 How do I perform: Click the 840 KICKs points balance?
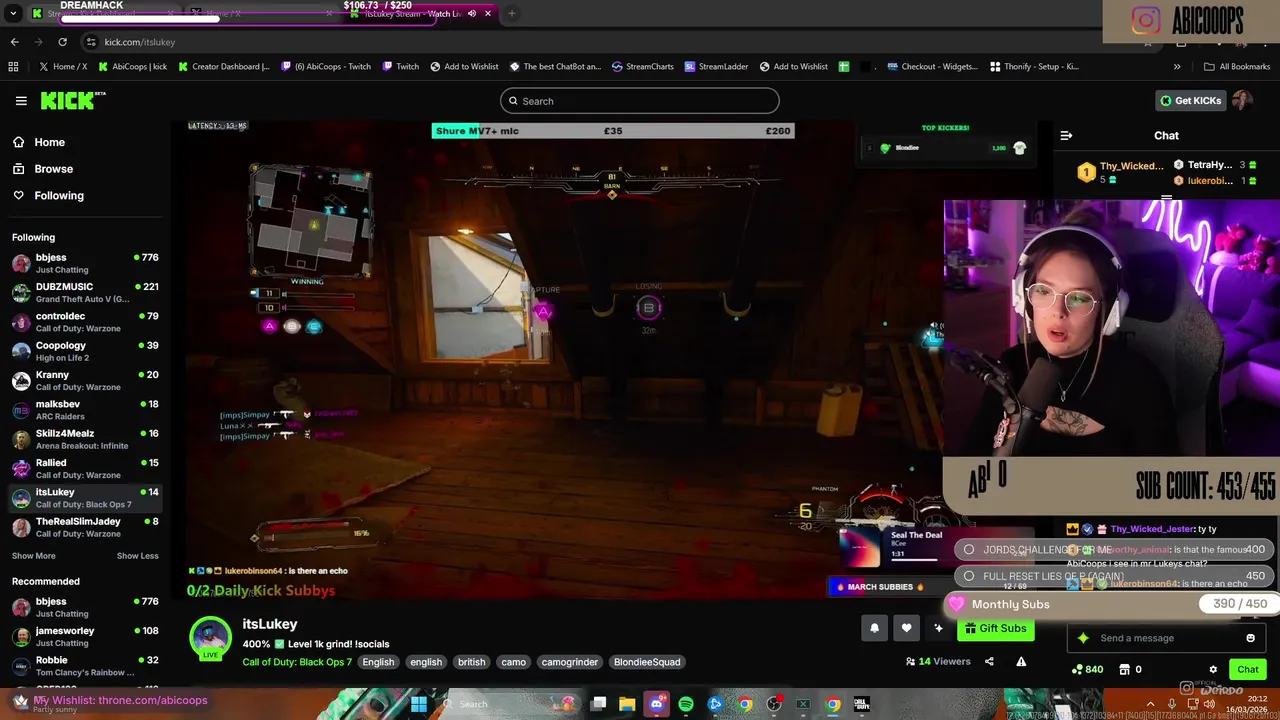click(x=1087, y=670)
